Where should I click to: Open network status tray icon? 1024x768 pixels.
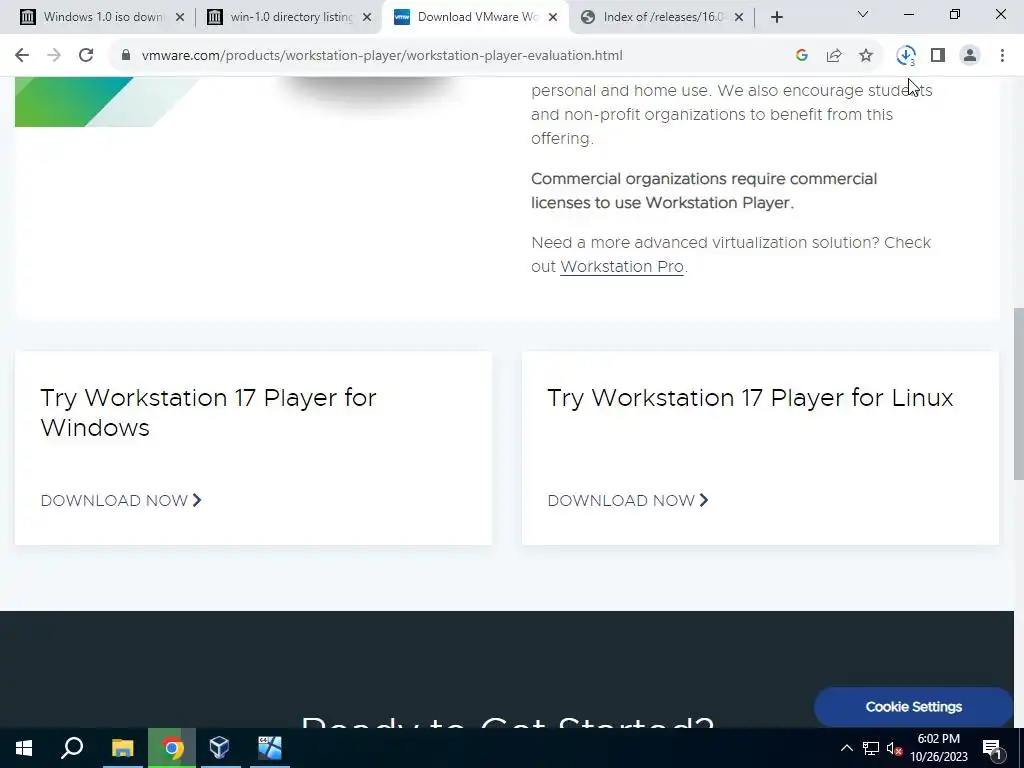point(871,748)
